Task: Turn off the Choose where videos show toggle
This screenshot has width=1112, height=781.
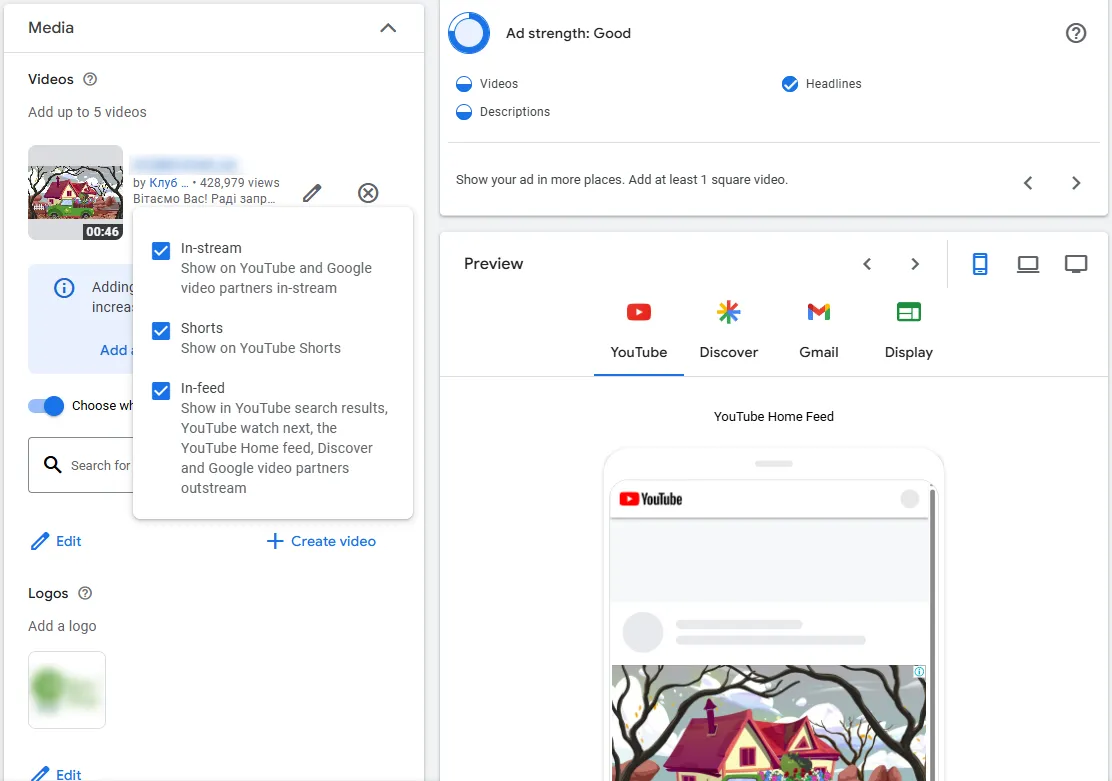Action: (x=46, y=406)
